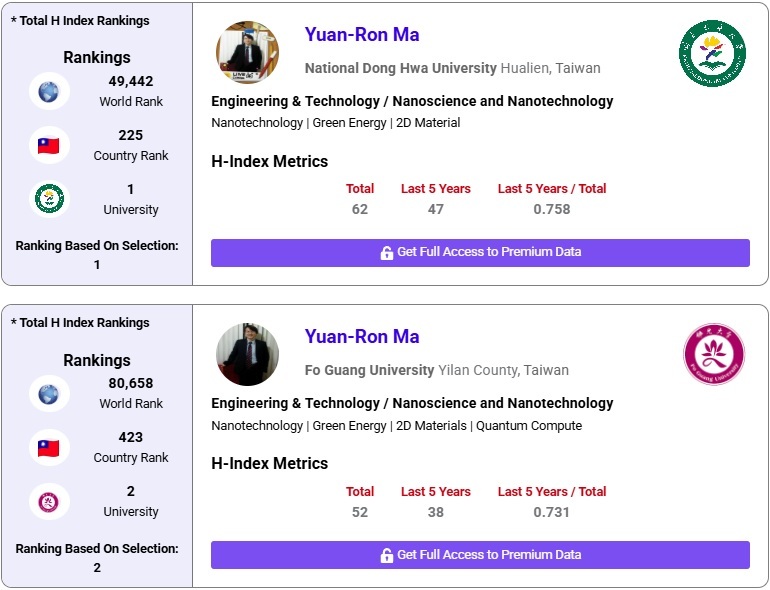This screenshot has height=590, width=770.
Task: Click Total H Index Rankings heading in second card
Action: tap(80, 323)
